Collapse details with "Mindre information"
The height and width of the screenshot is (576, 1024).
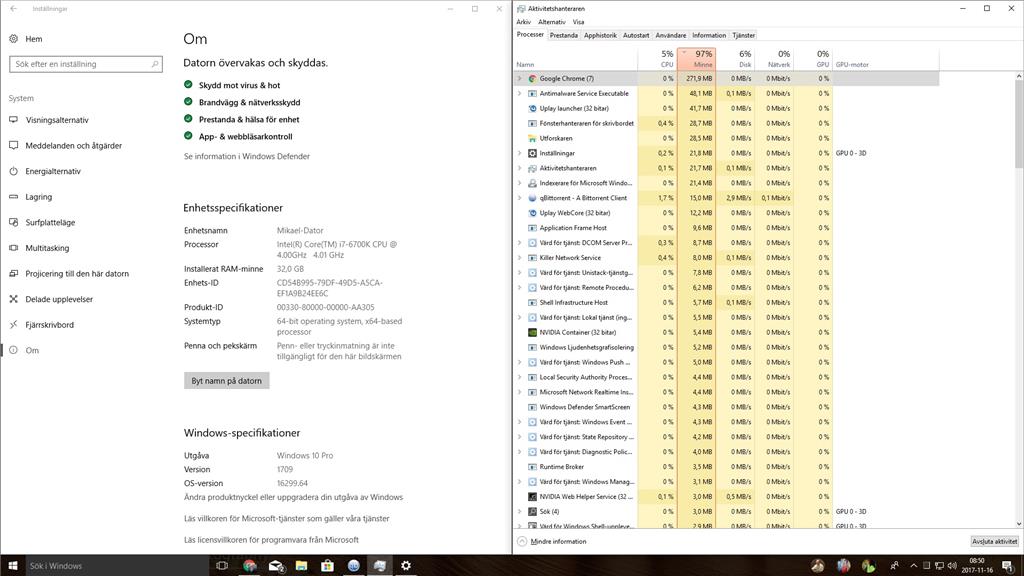click(552, 541)
